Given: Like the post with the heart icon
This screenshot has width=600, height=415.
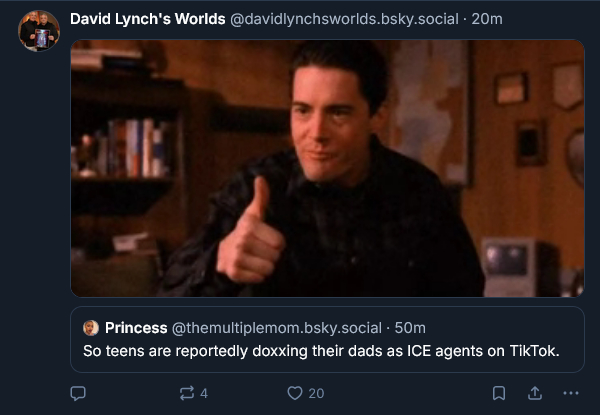Looking at the screenshot, I should click(x=294, y=394).
